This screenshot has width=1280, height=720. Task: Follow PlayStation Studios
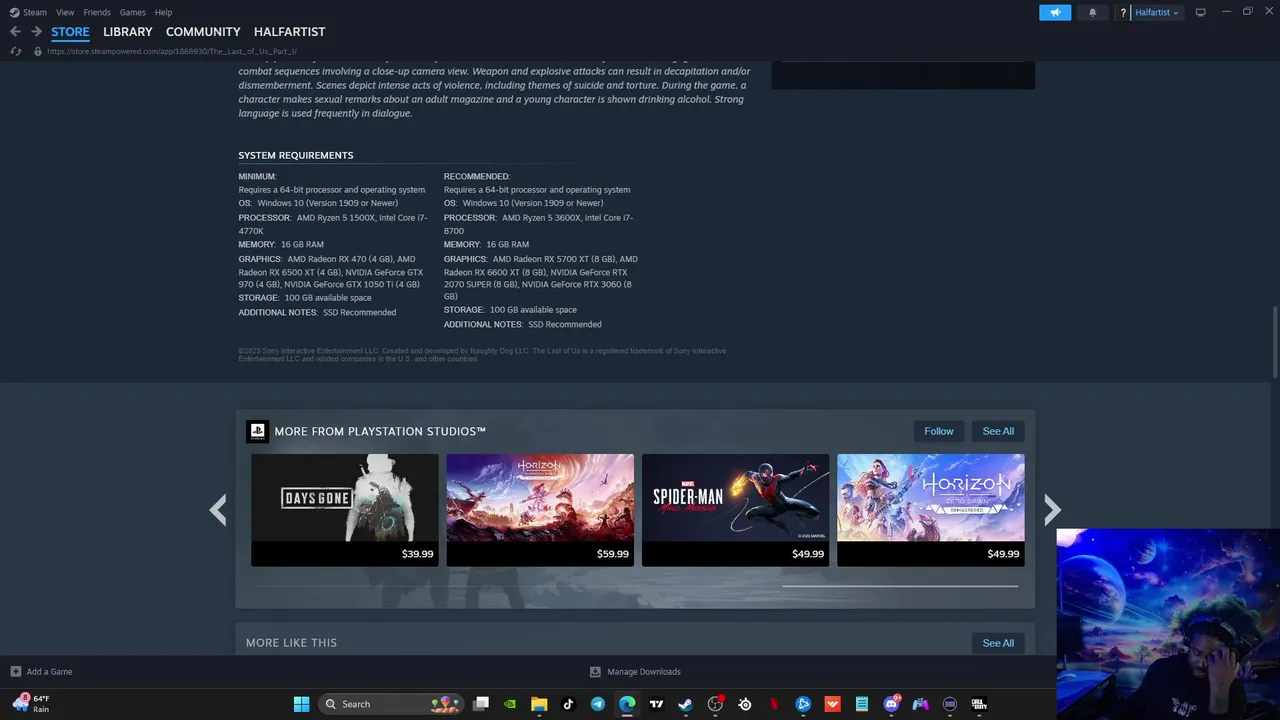(x=939, y=431)
